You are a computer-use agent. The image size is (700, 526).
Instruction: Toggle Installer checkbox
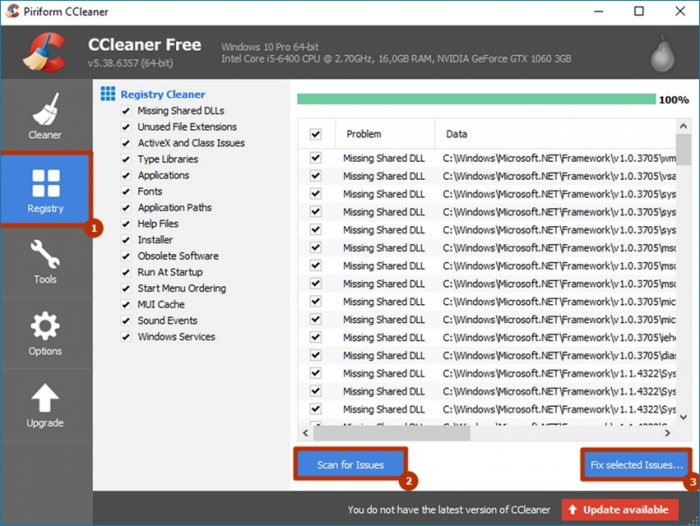click(x=126, y=240)
